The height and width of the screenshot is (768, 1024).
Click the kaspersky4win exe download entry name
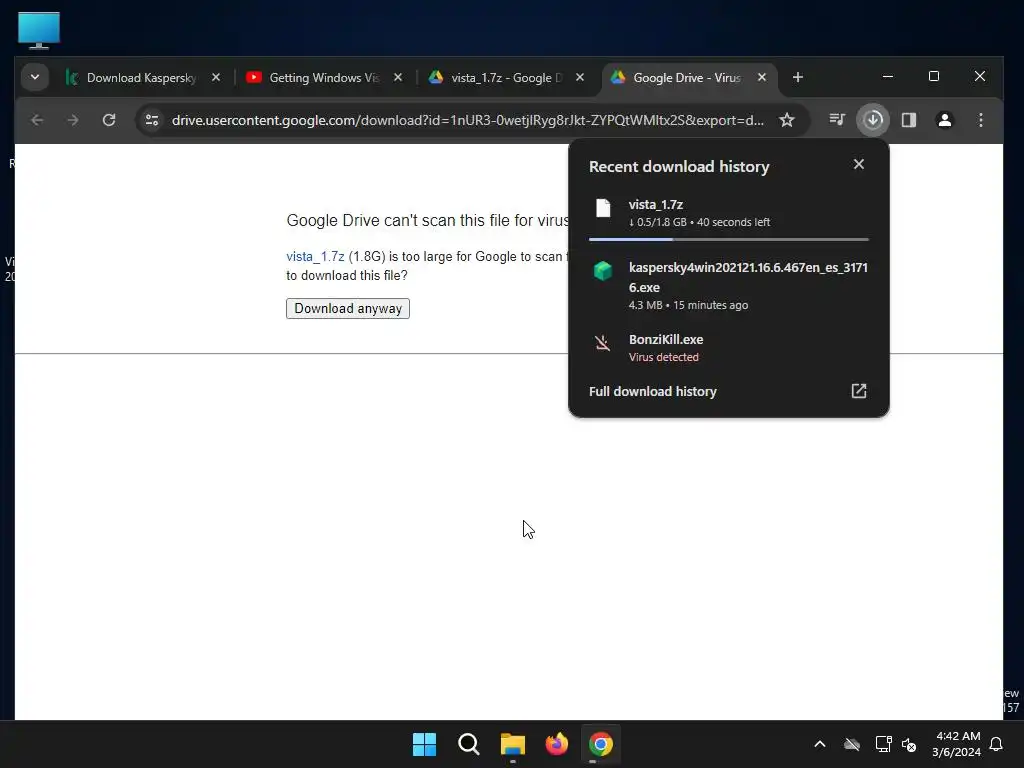748,277
